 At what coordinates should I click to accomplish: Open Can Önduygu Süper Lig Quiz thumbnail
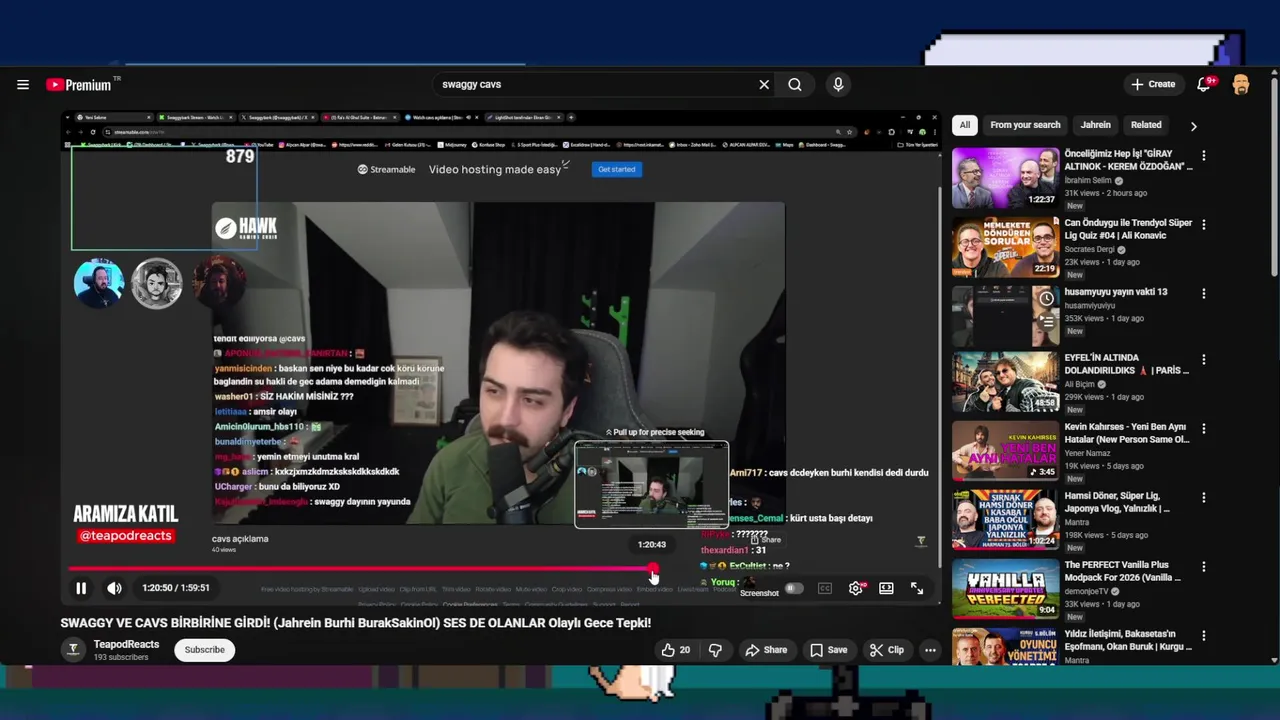pos(1005,247)
